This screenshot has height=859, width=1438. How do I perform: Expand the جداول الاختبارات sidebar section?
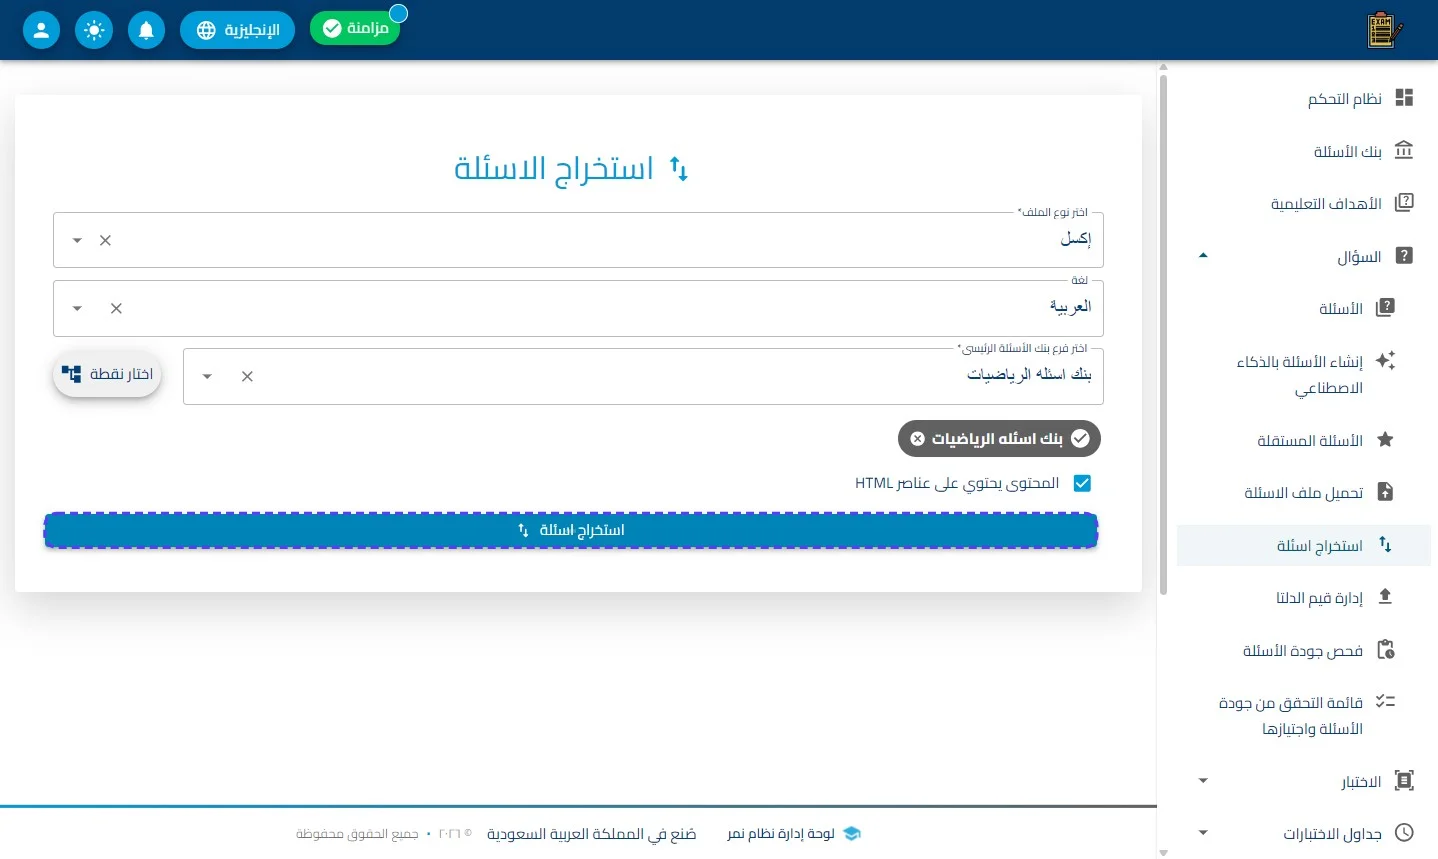point(1203,833)
